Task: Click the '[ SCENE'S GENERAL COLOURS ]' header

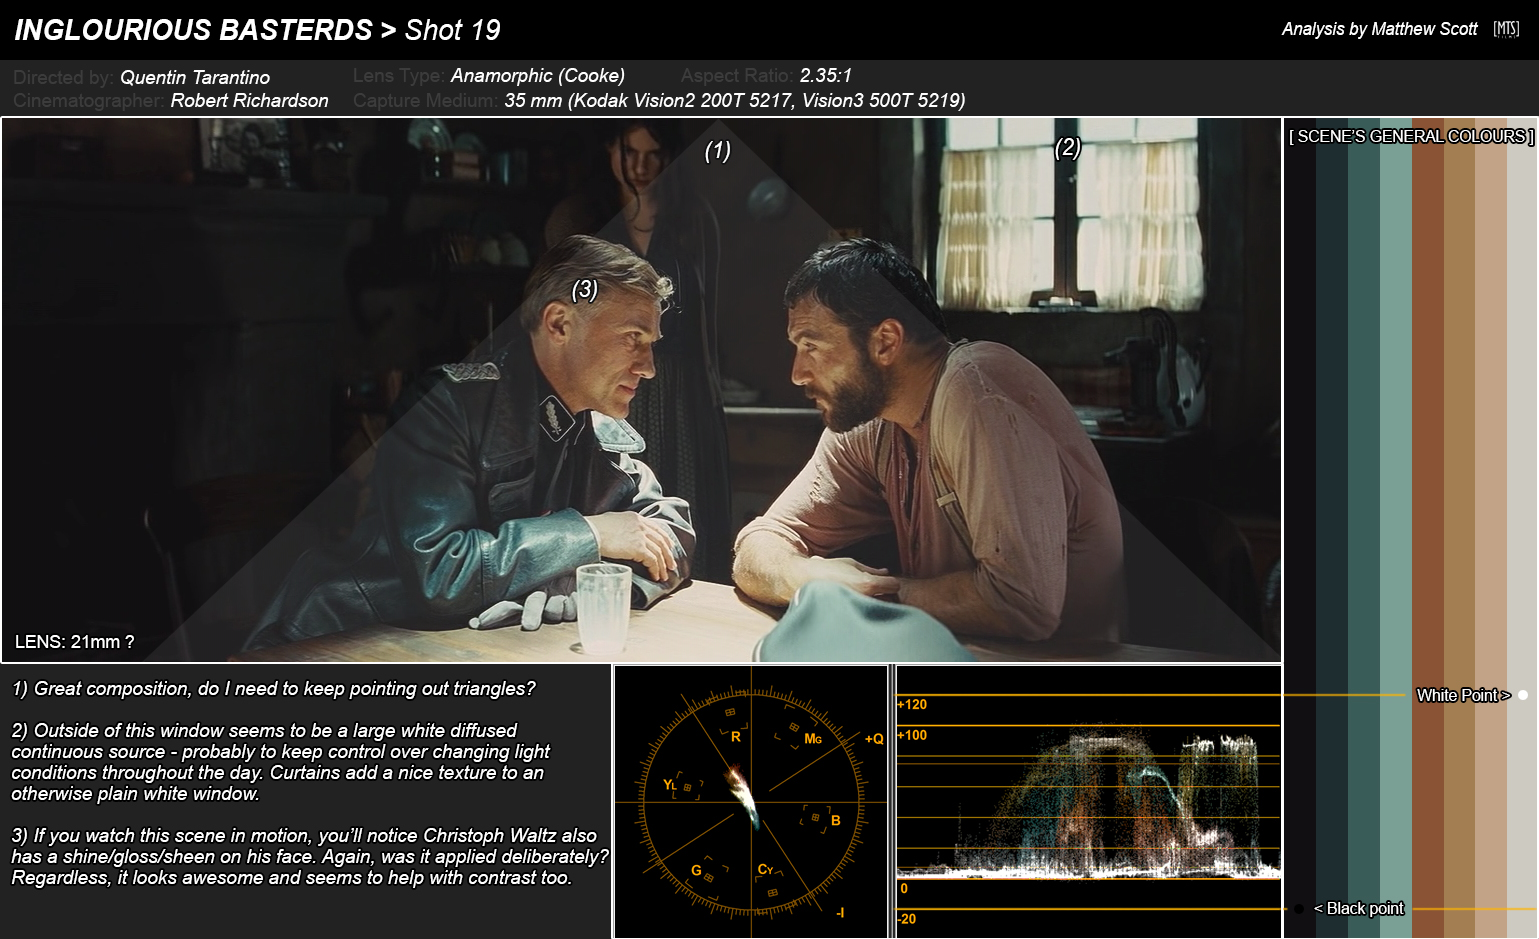Action: (1411, 136)
